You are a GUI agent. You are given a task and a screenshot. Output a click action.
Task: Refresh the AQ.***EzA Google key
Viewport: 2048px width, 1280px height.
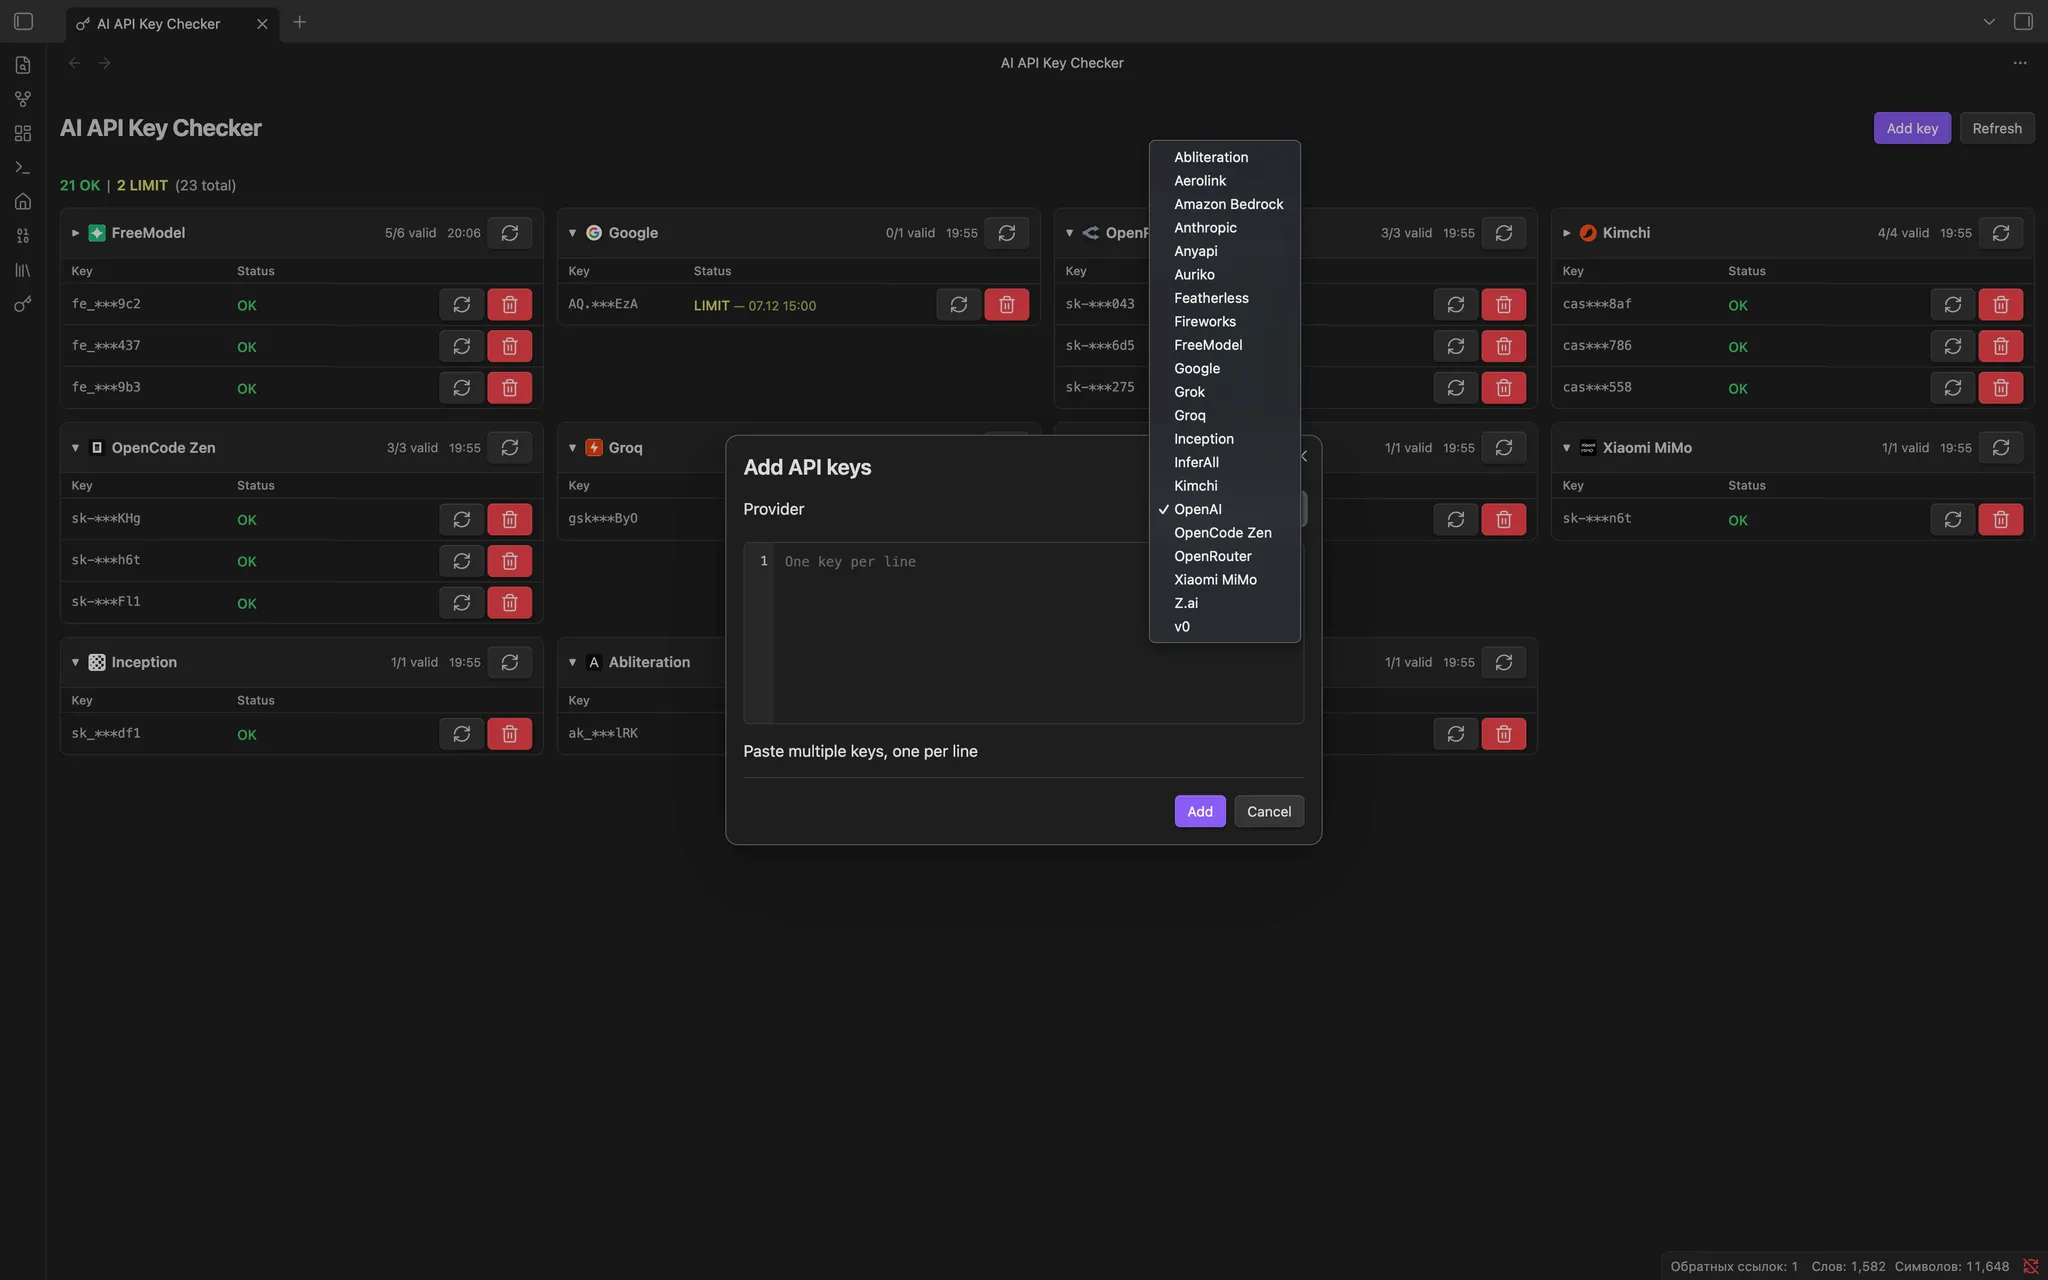pos(958,305)
